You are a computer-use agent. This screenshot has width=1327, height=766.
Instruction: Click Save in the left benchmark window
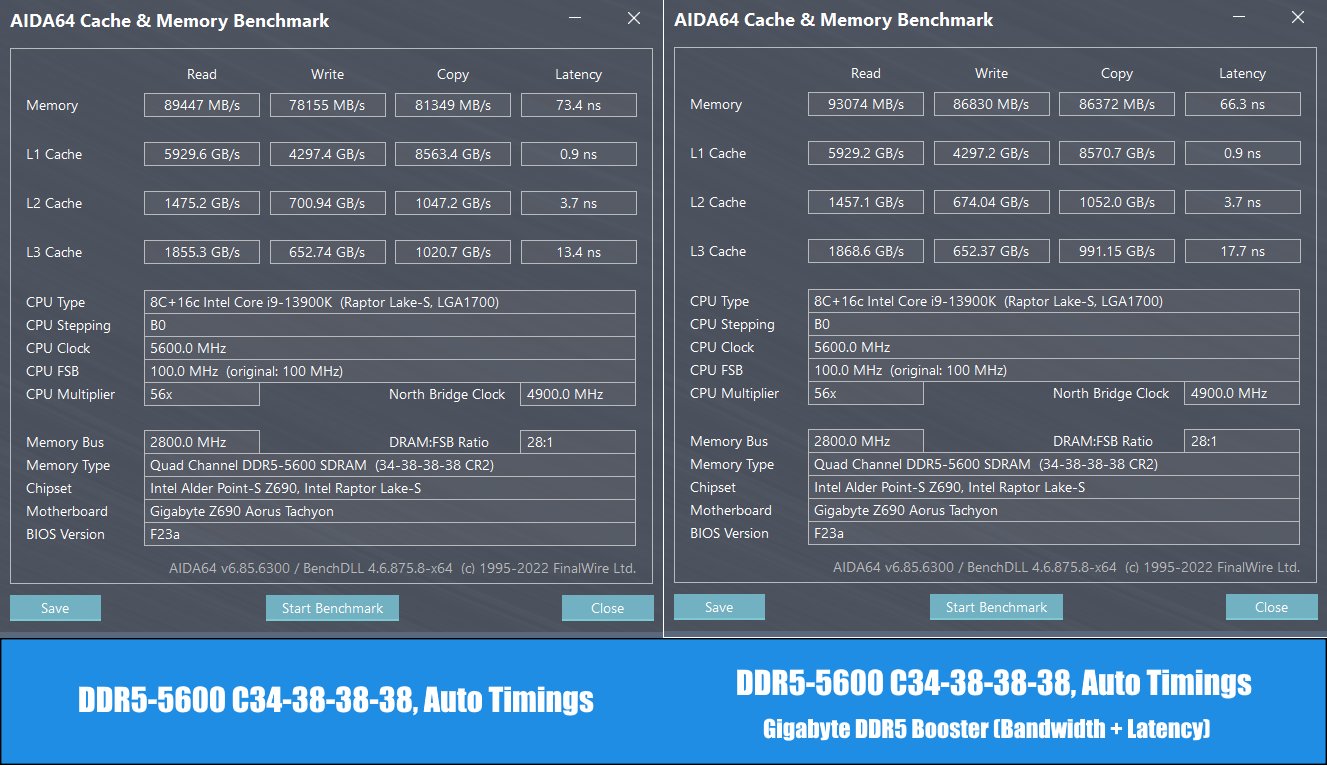tap(55, 608)
